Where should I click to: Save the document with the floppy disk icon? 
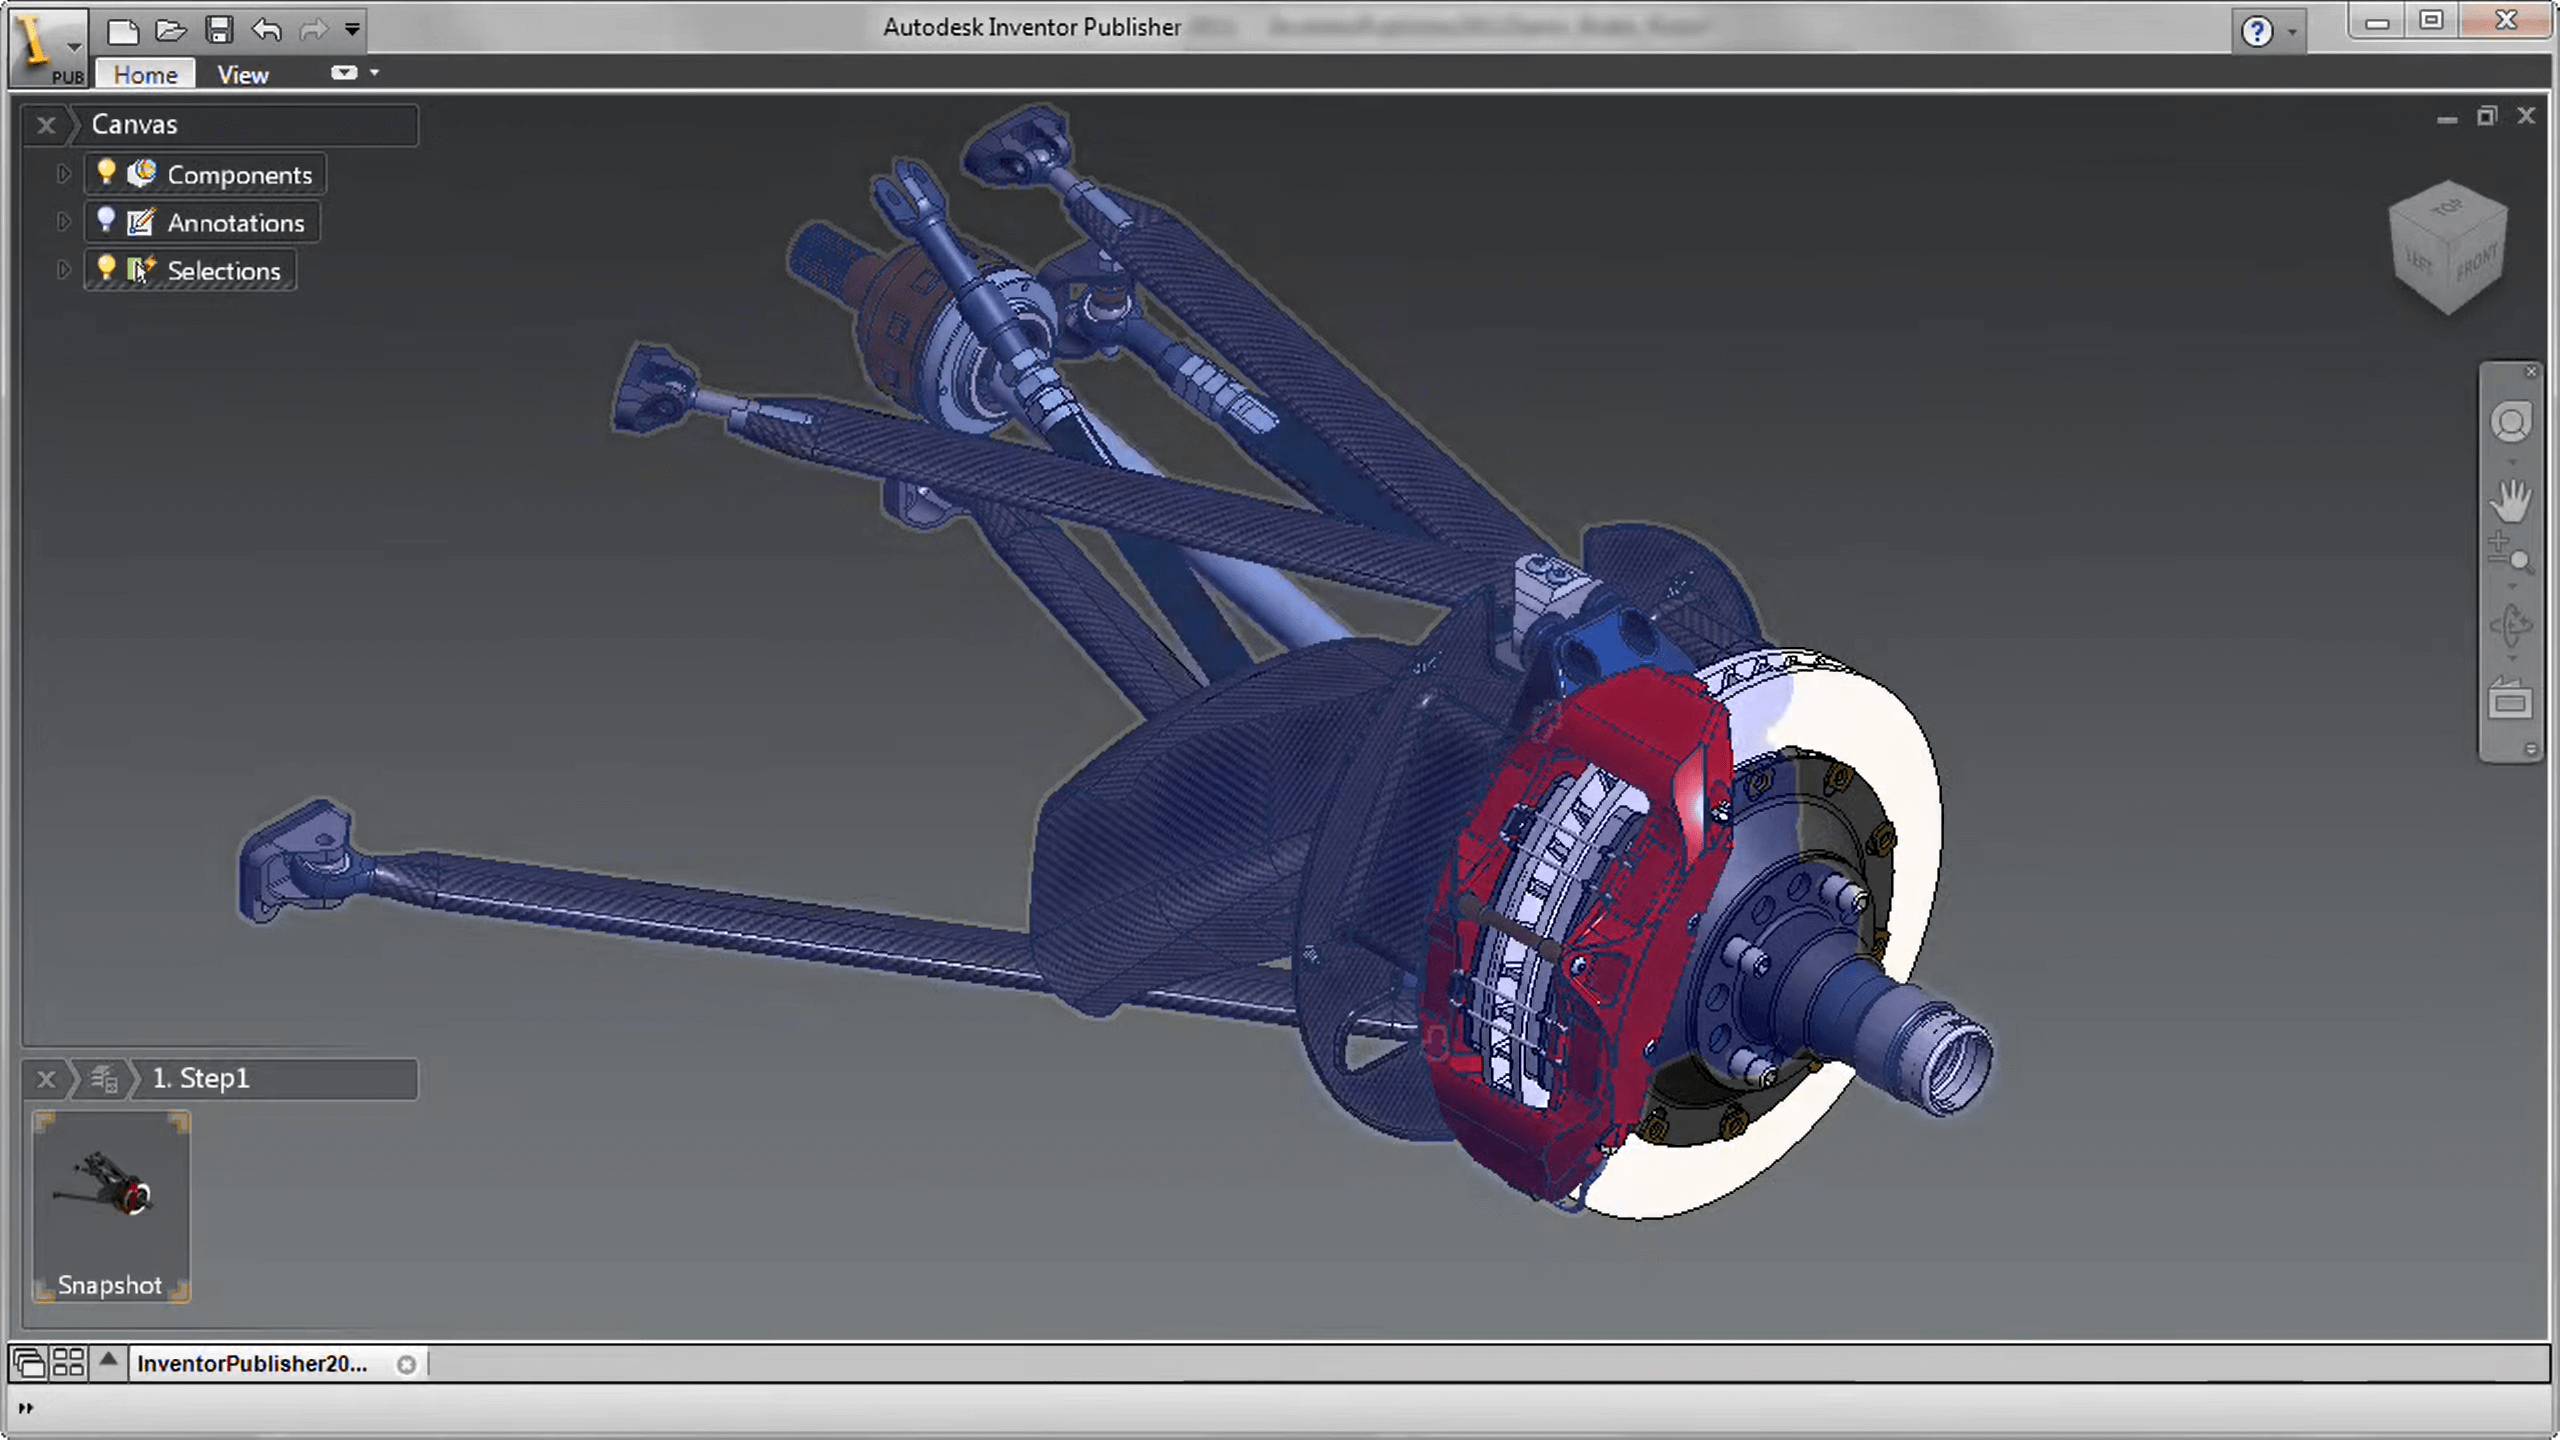tap(220, 31)
